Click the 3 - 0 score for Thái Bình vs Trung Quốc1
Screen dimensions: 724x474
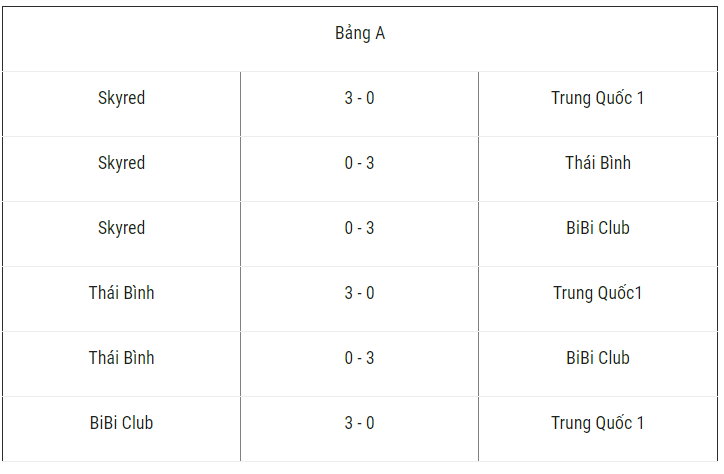(x=359, y=293)
